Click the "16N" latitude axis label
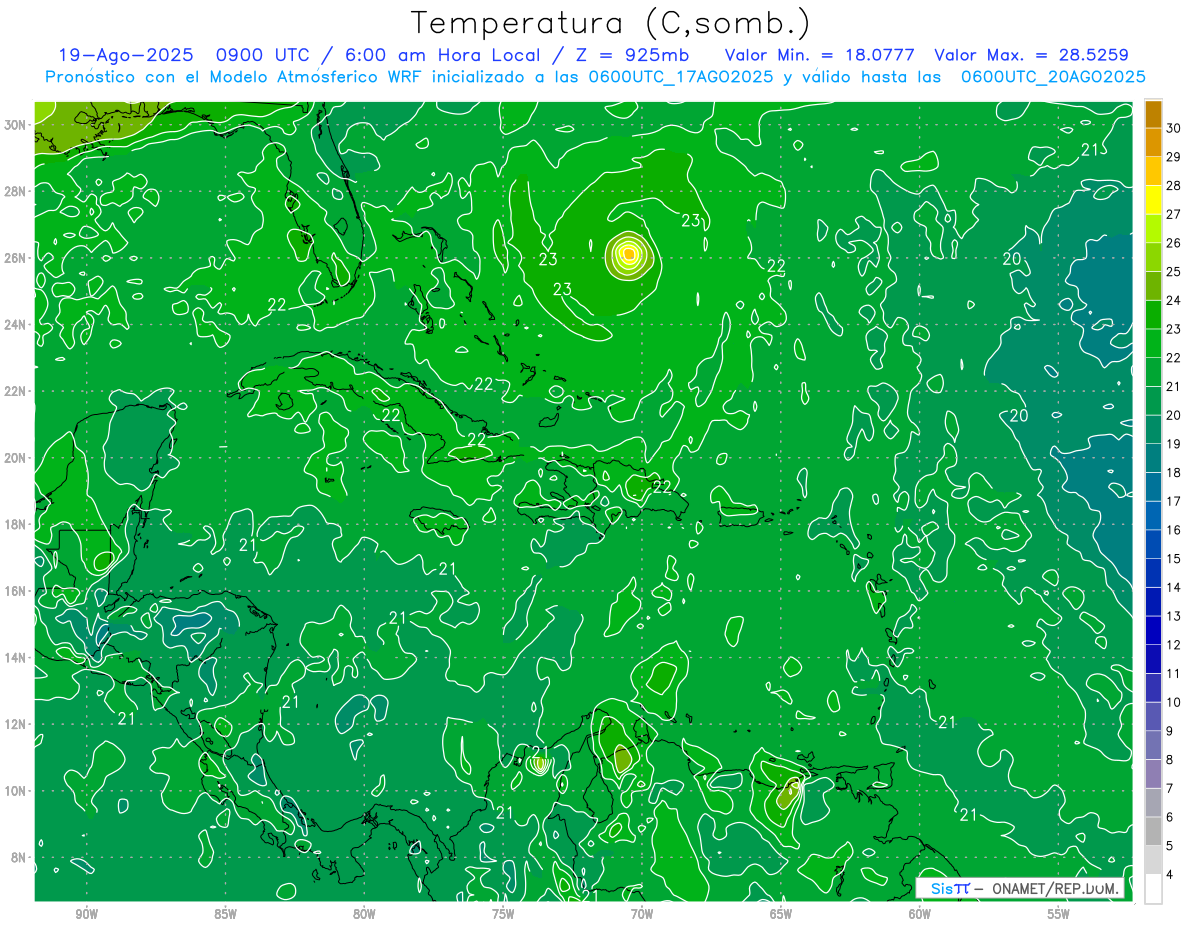The height and width of the screenshot is (927, 1200). pos(15,591)
